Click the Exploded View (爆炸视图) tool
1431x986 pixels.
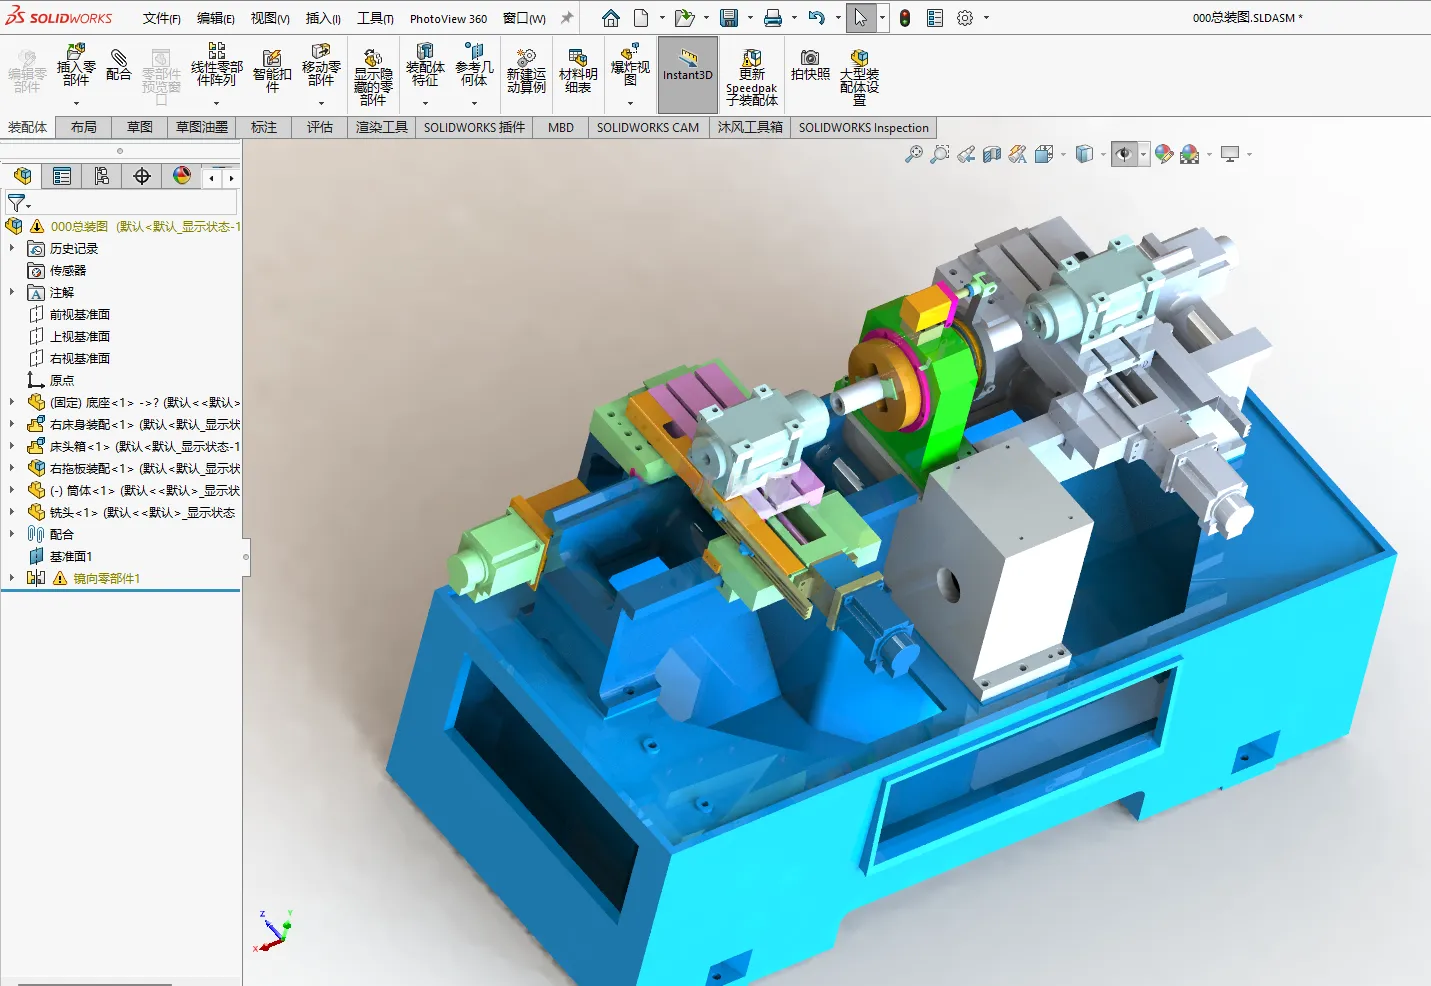pos(630,66)
